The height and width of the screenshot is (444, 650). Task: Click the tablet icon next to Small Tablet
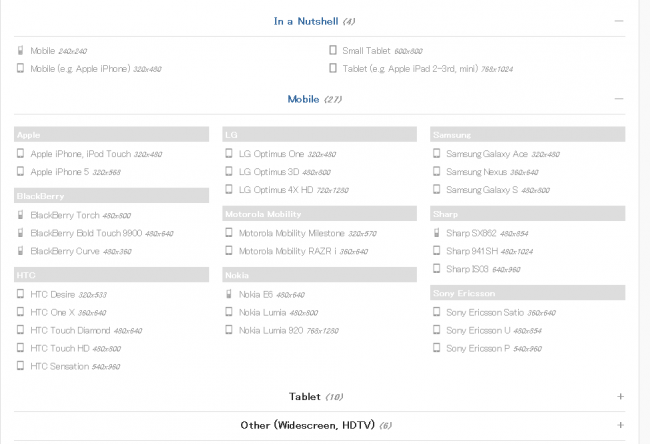[x=333, y=50]
